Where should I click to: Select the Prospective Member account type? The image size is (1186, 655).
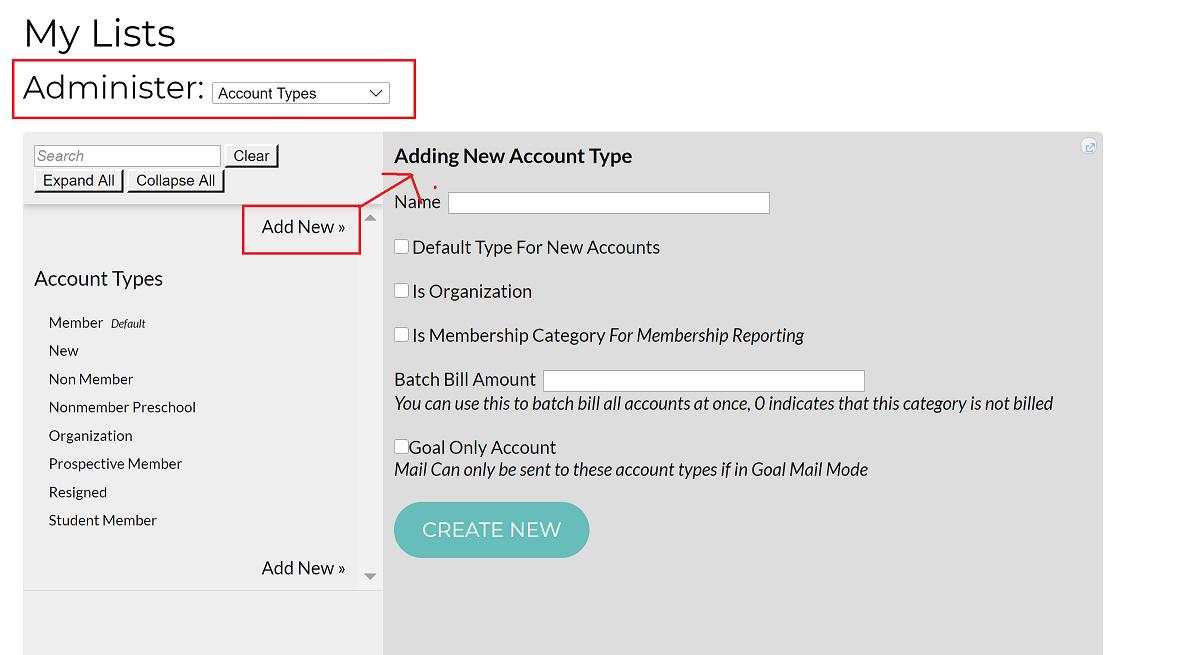(x=115, y=463)
